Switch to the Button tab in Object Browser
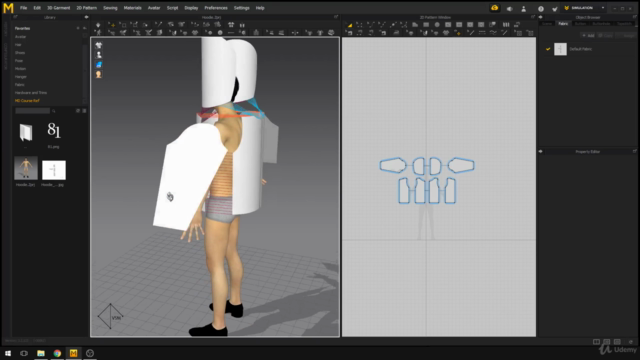640x360 pixels. coord(580,24)
